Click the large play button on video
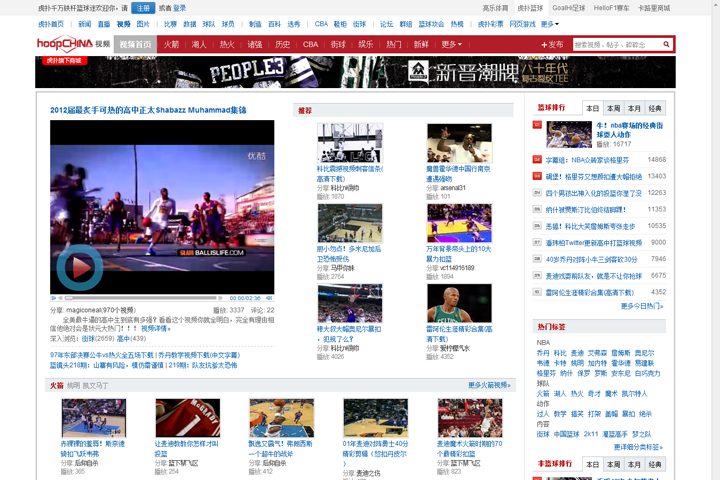 point(79,267)
